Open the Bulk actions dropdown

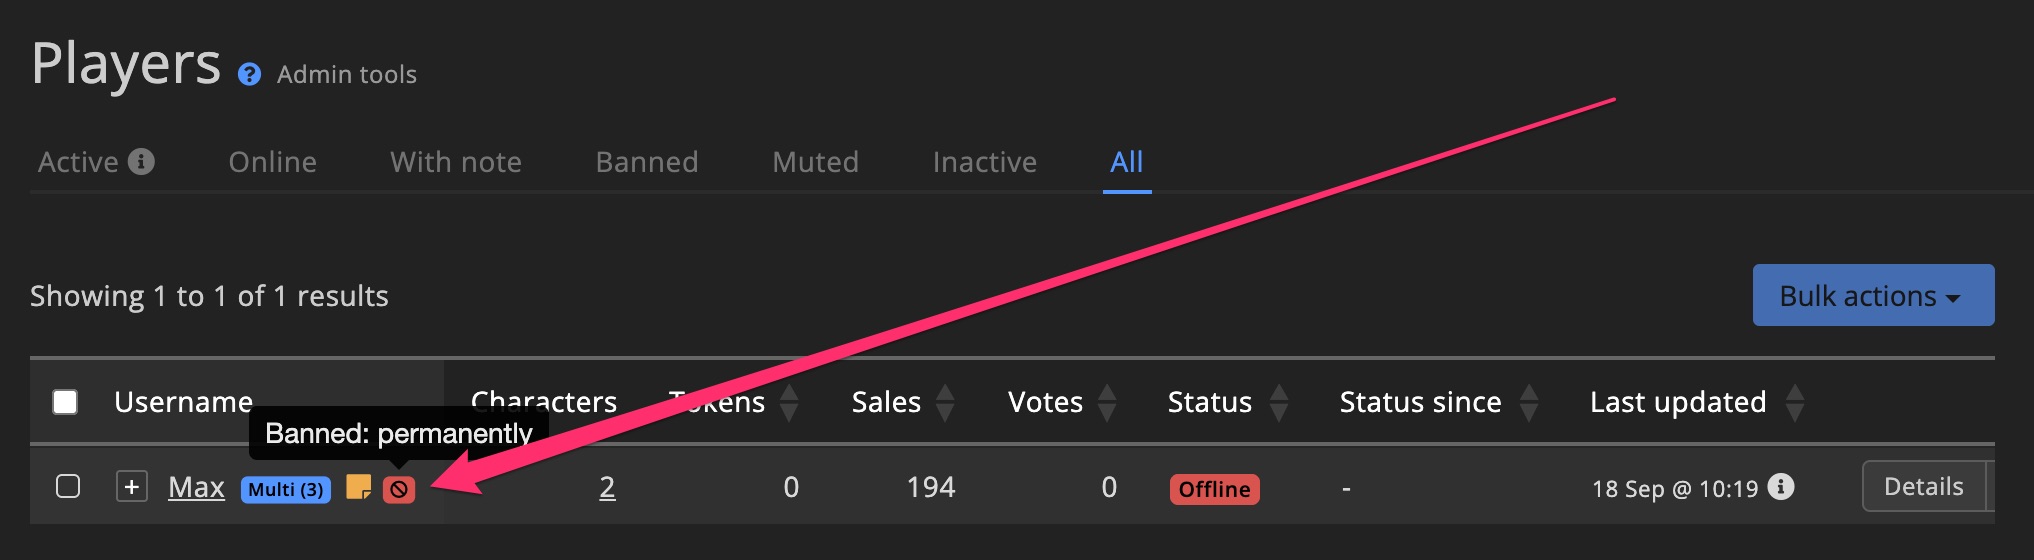tap(1872, 296)
